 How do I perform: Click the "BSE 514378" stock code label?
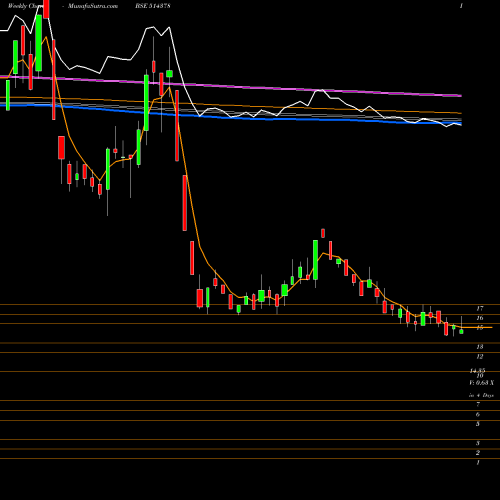coord(153,6)
